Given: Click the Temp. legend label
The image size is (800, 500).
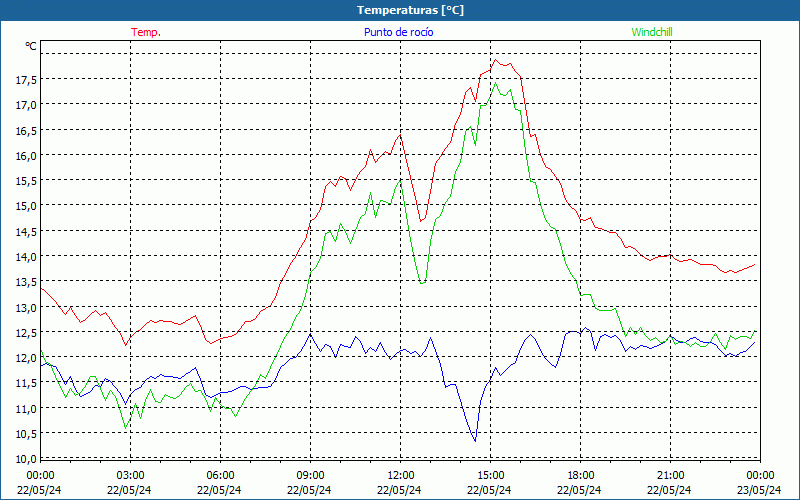Looking at the screenshot, I should point(146,32).
